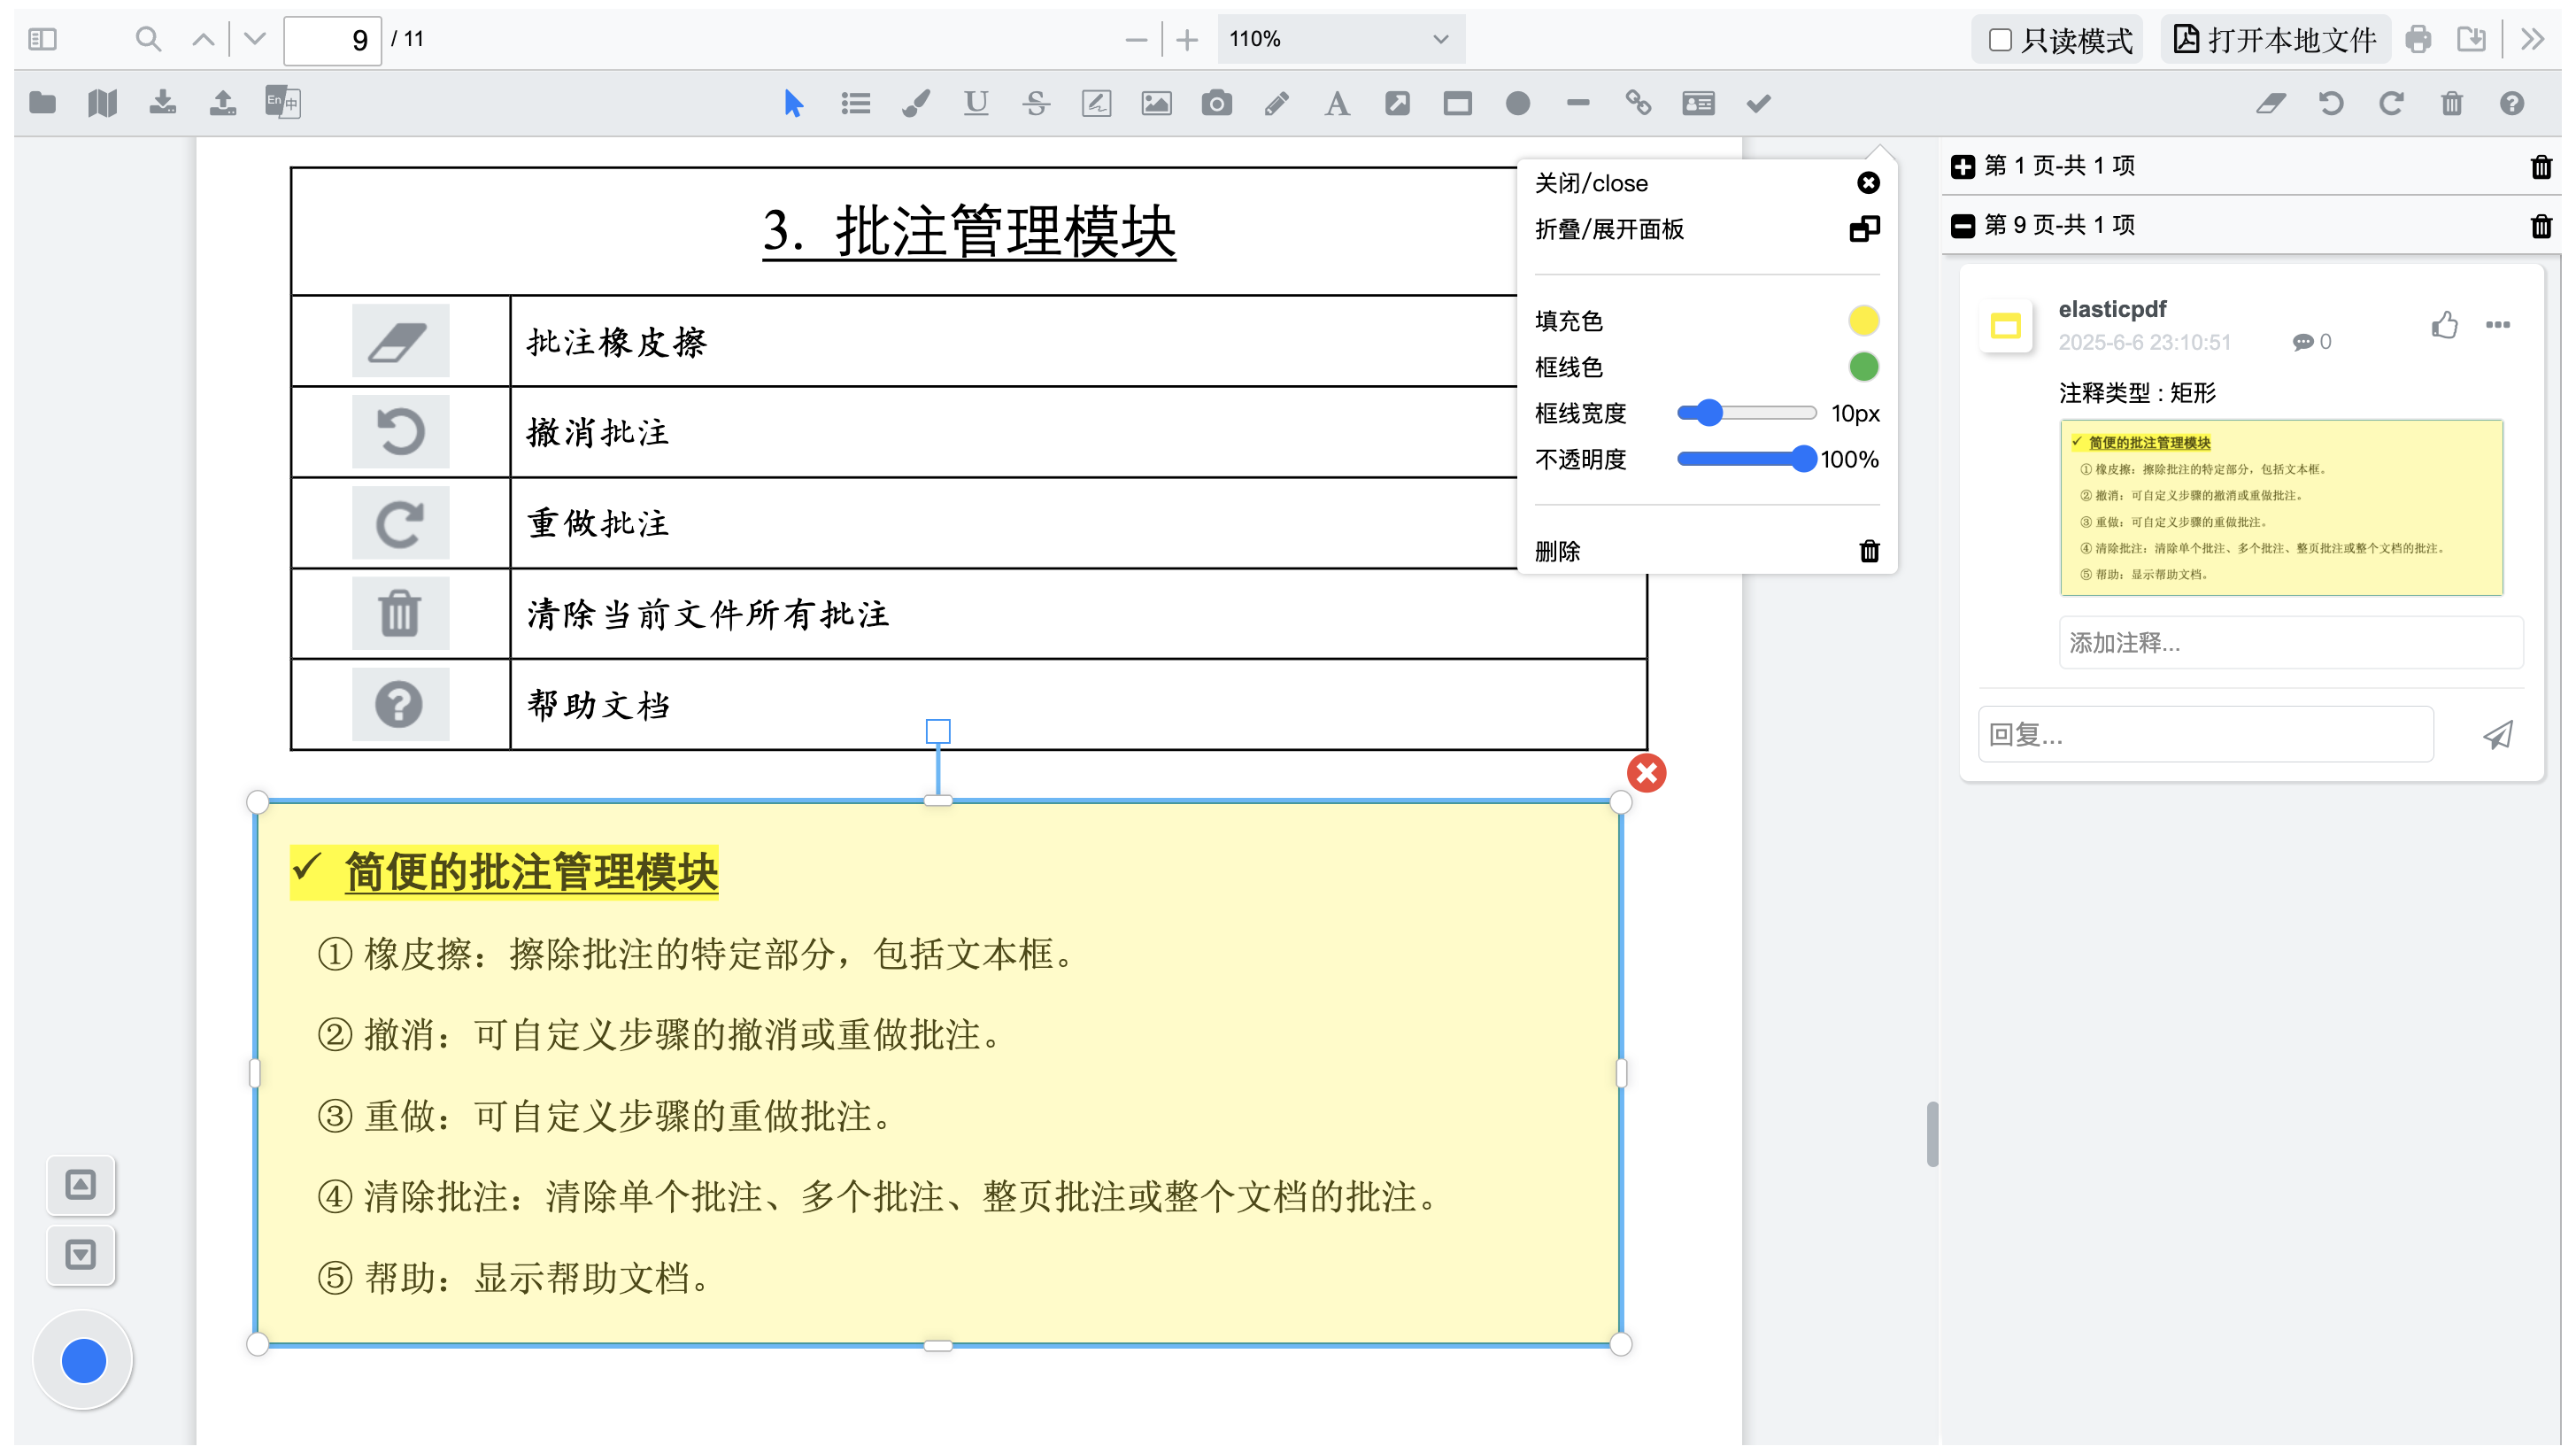Select the rectangle annotation tool
2576x1454 pixels.
1457,103
